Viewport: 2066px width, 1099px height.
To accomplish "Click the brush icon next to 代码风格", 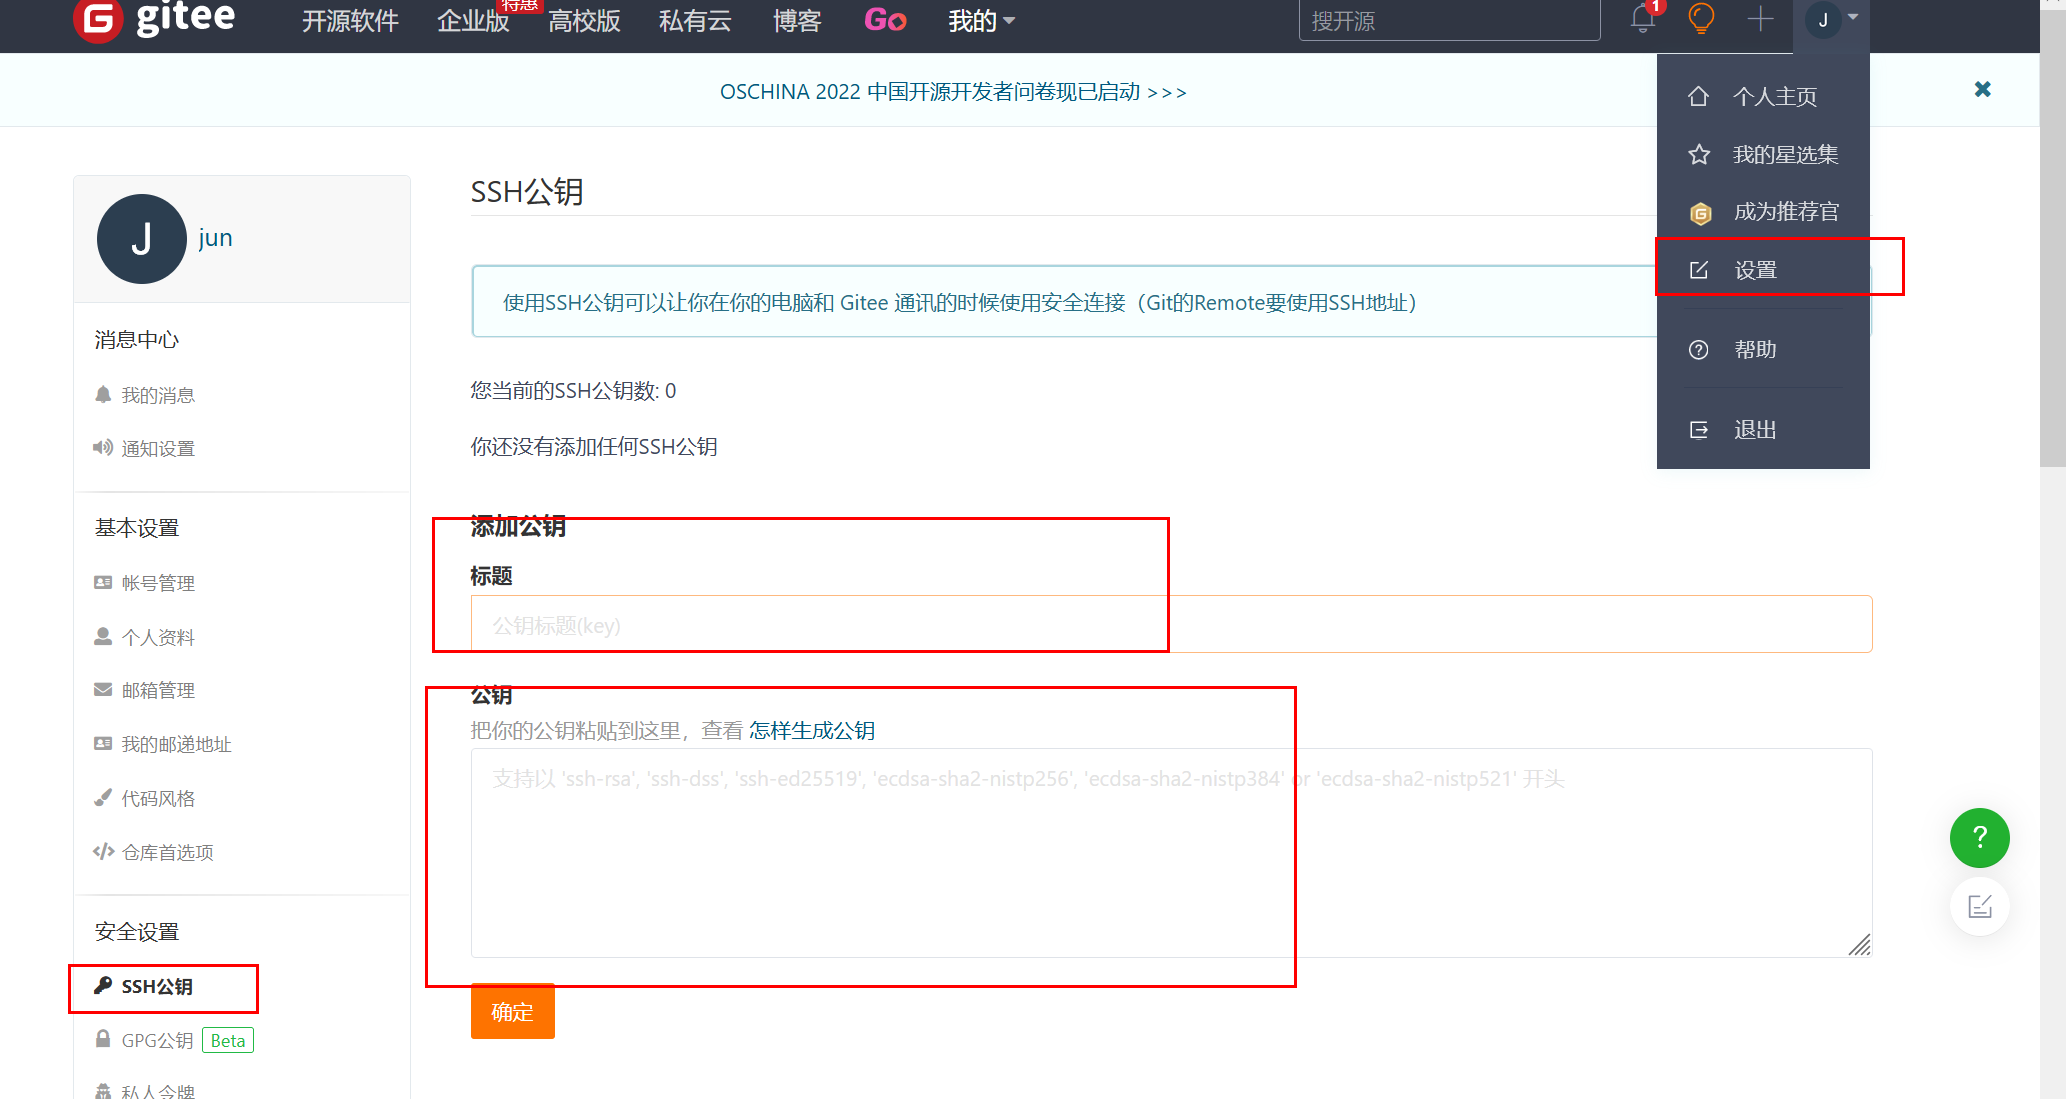I will coord(103,797).
